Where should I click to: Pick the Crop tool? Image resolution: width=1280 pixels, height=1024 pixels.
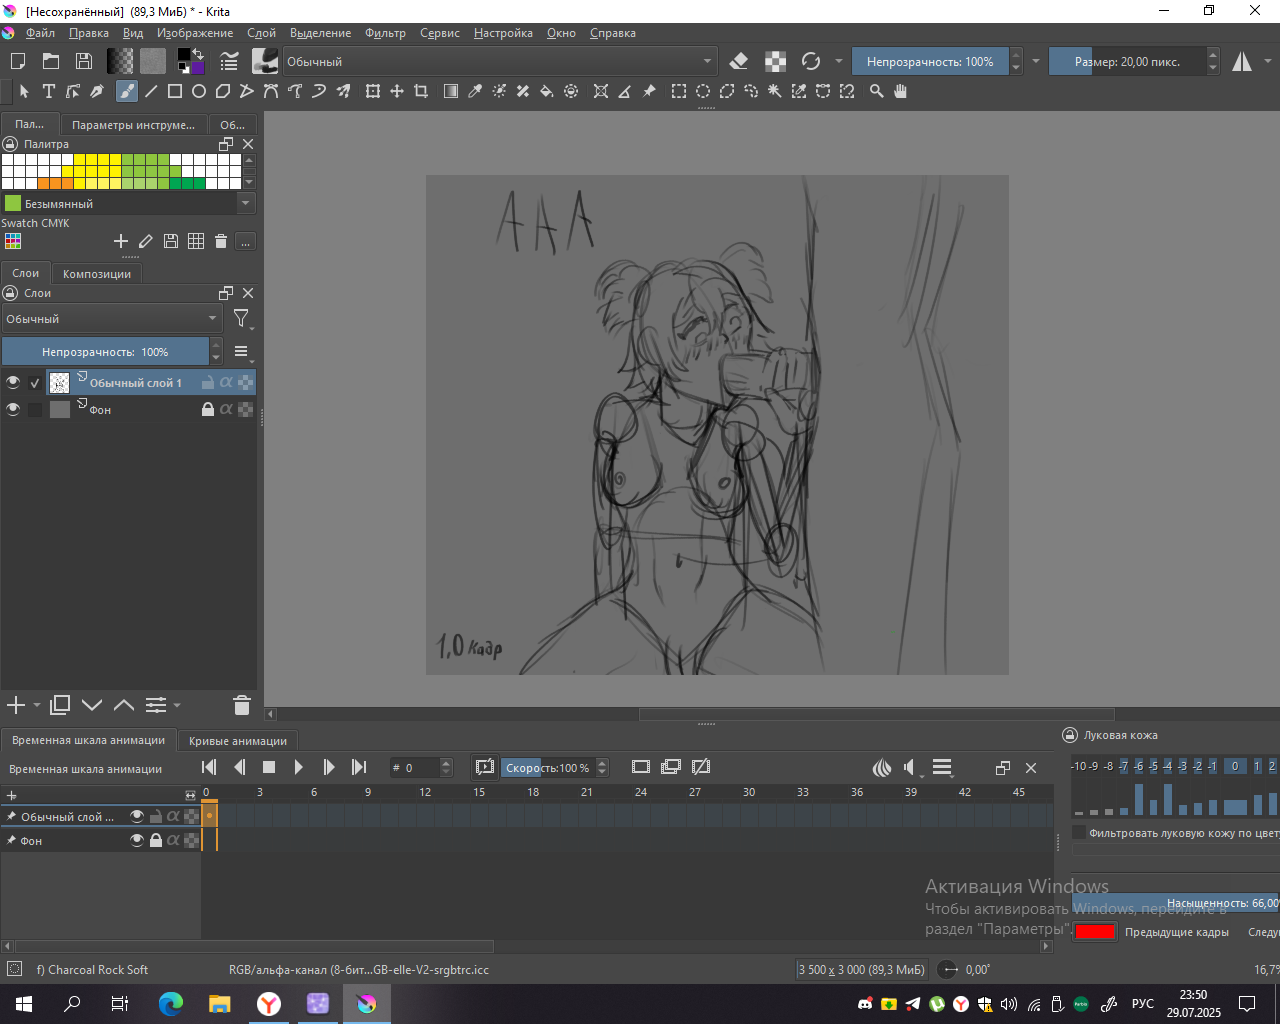pyautogui.click(x=421, y=91)
